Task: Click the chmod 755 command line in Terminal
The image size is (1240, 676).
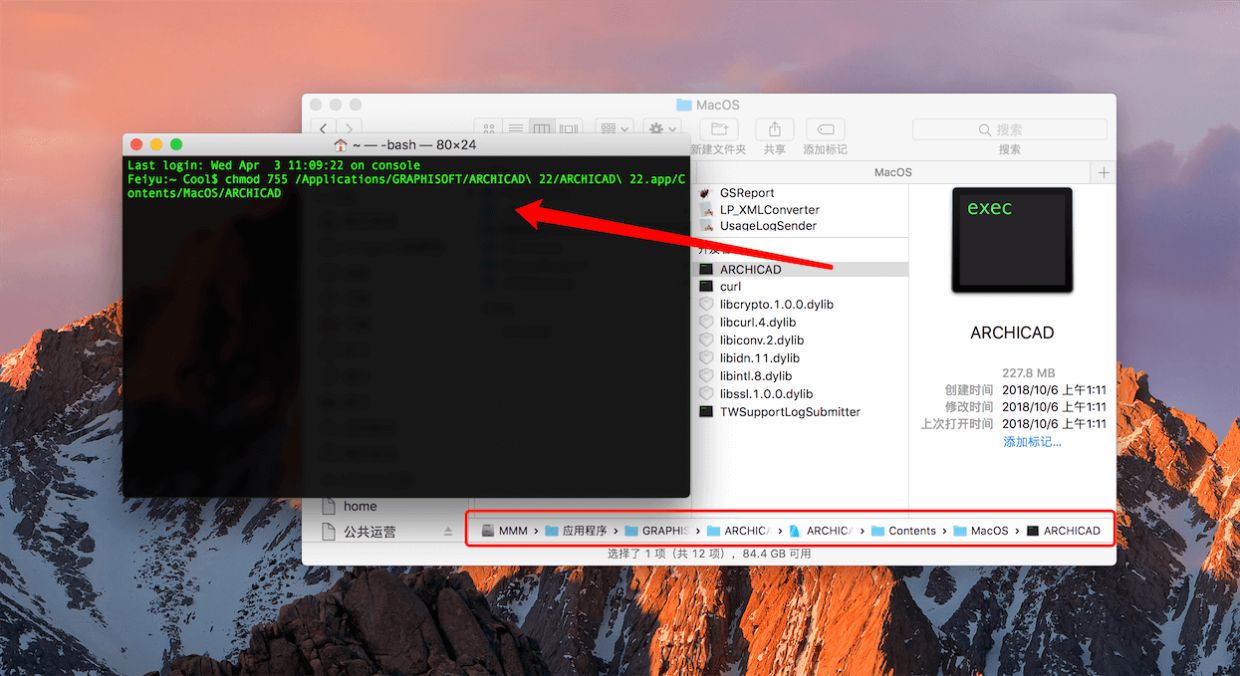Action: pyautogui.click(x=407, y=186)
